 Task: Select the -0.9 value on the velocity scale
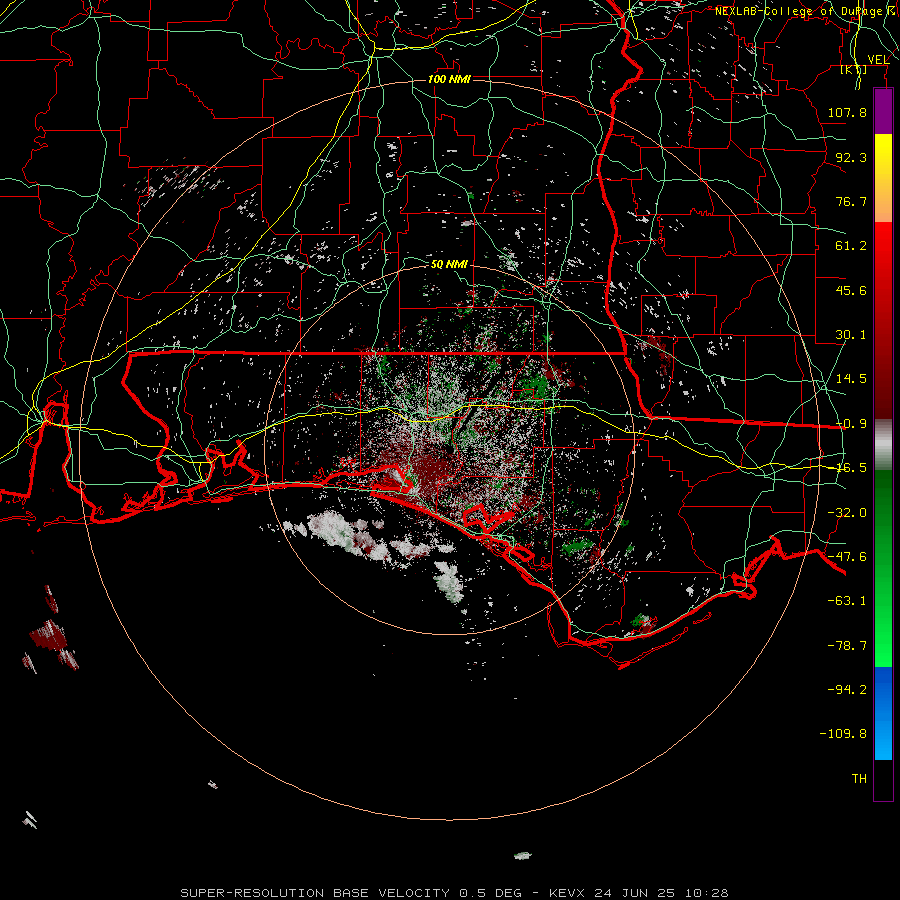point(851,424)
